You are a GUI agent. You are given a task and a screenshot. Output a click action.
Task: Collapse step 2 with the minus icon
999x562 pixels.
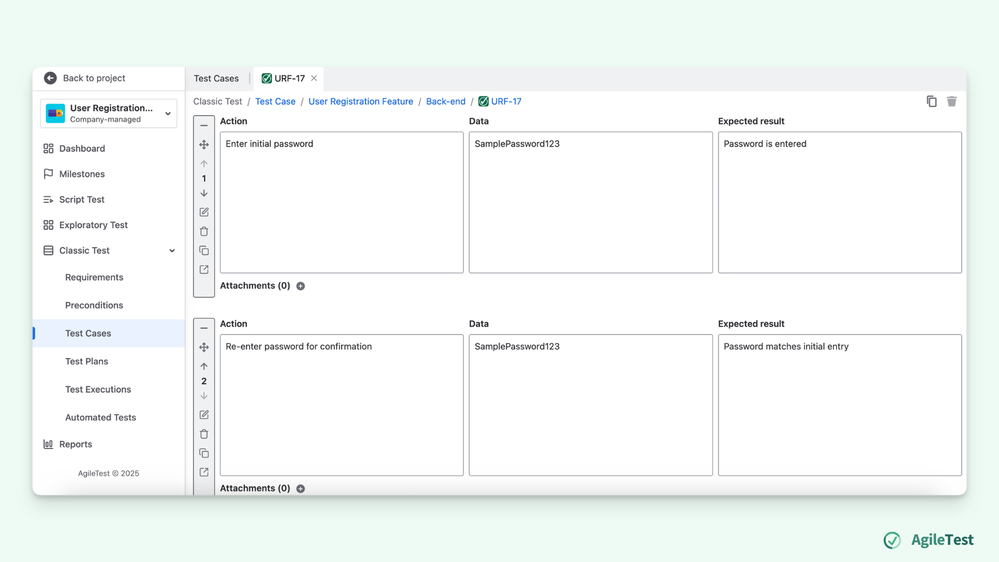pyautogui.click(x=204, y=328)
